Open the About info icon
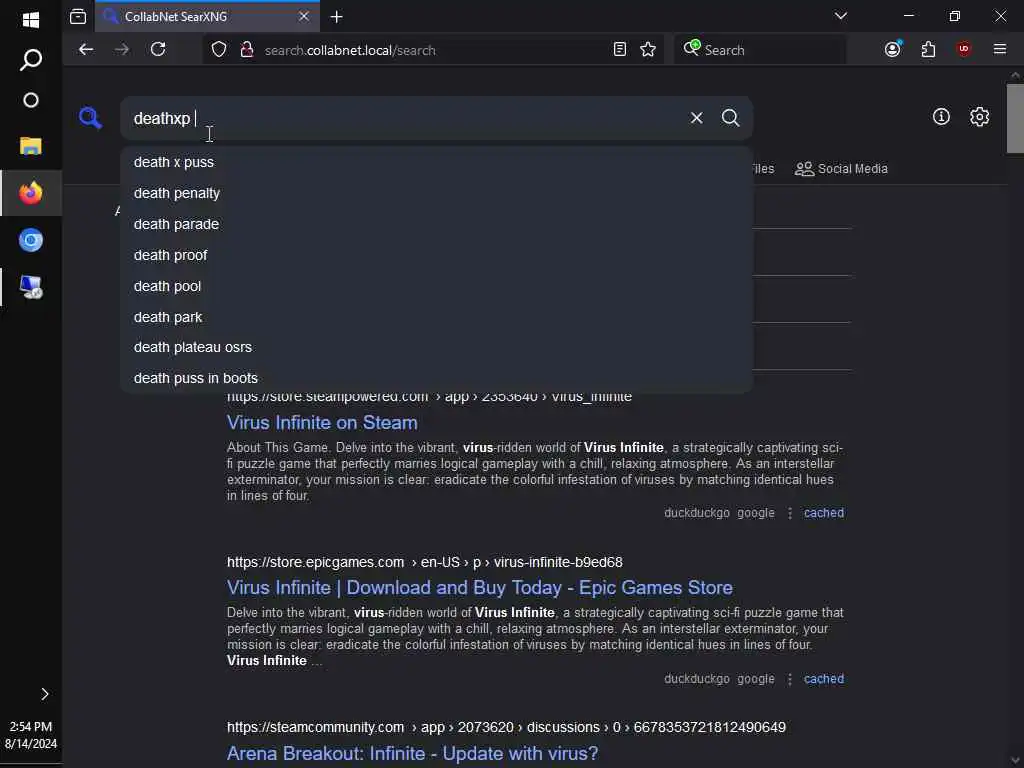The width and height of the screenshot is (1024, 768). tap(941, 117)
